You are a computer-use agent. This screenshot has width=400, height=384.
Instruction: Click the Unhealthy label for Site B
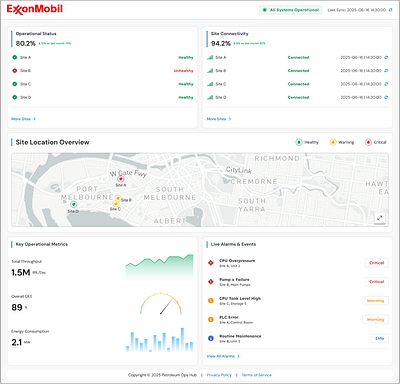point(183,71)
